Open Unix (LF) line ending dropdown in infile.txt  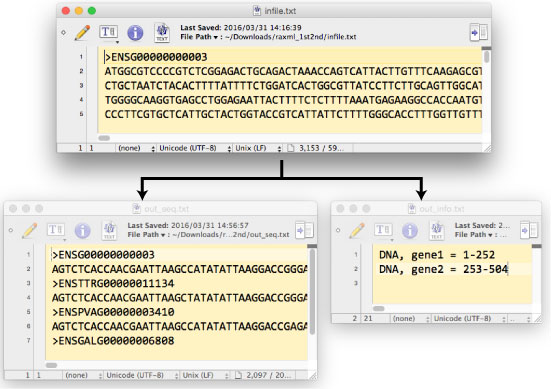coord(258,148)
